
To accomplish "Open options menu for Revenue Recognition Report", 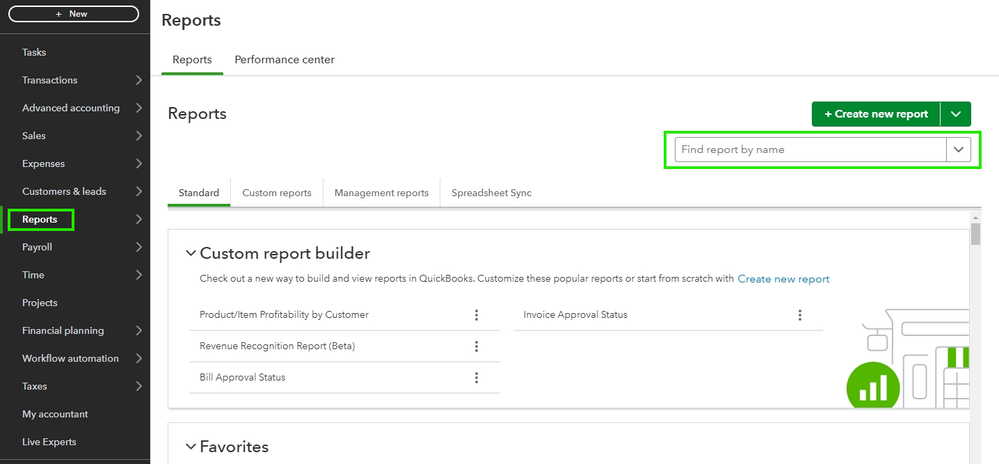I will [476, 346].
